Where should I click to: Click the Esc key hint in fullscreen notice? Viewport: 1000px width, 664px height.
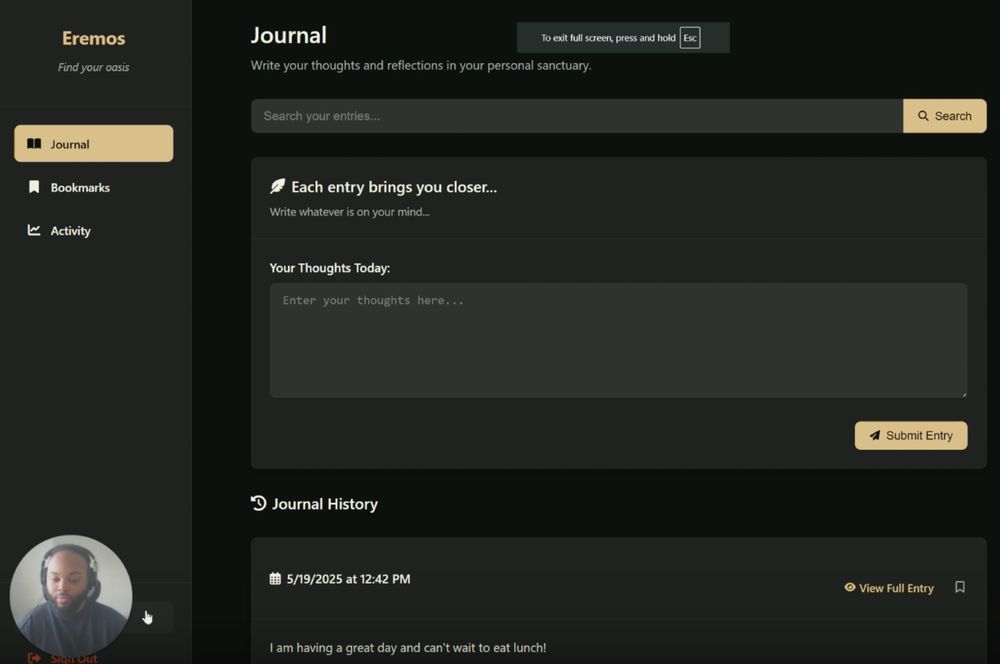(690, 38)
